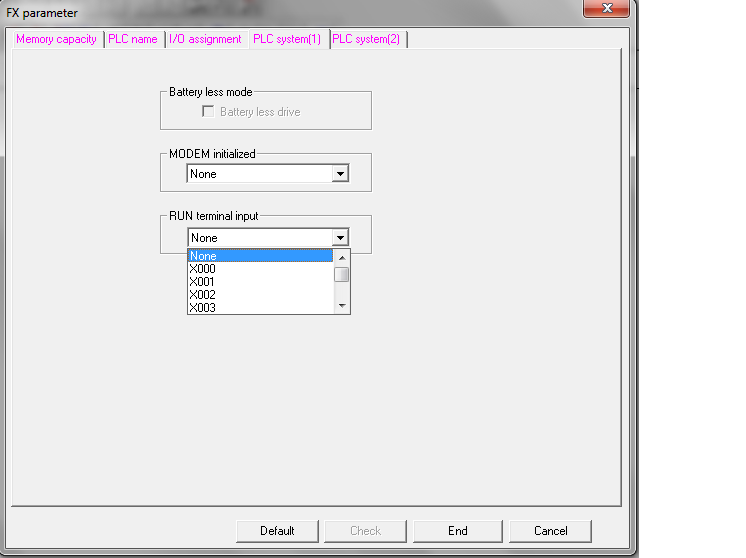Cancel the FX parameter dialog
The image size is (746, 558).
click(x=550, y=531)
